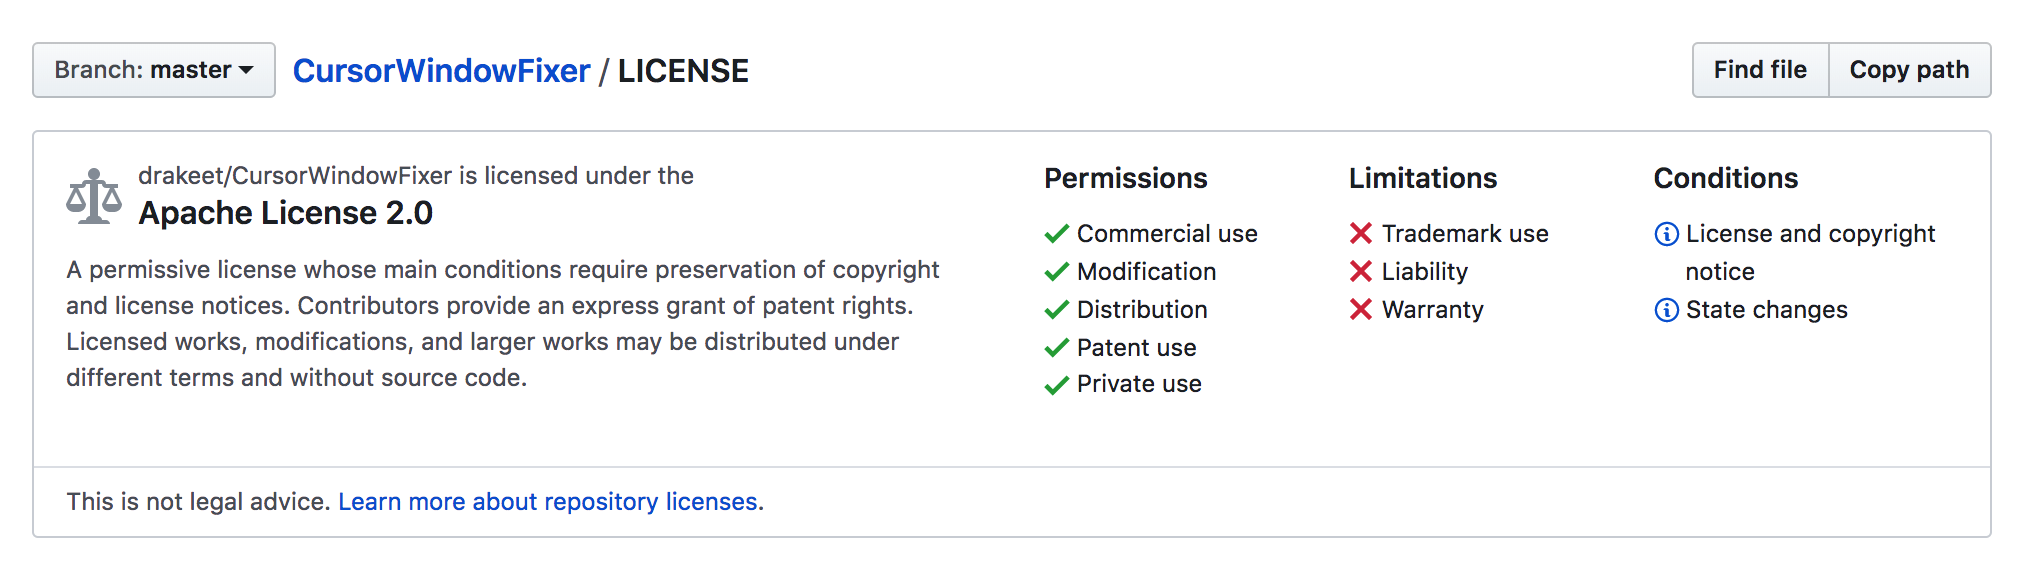
Task: Click red X beside Warranty
Action: [x=1361, y=310]
